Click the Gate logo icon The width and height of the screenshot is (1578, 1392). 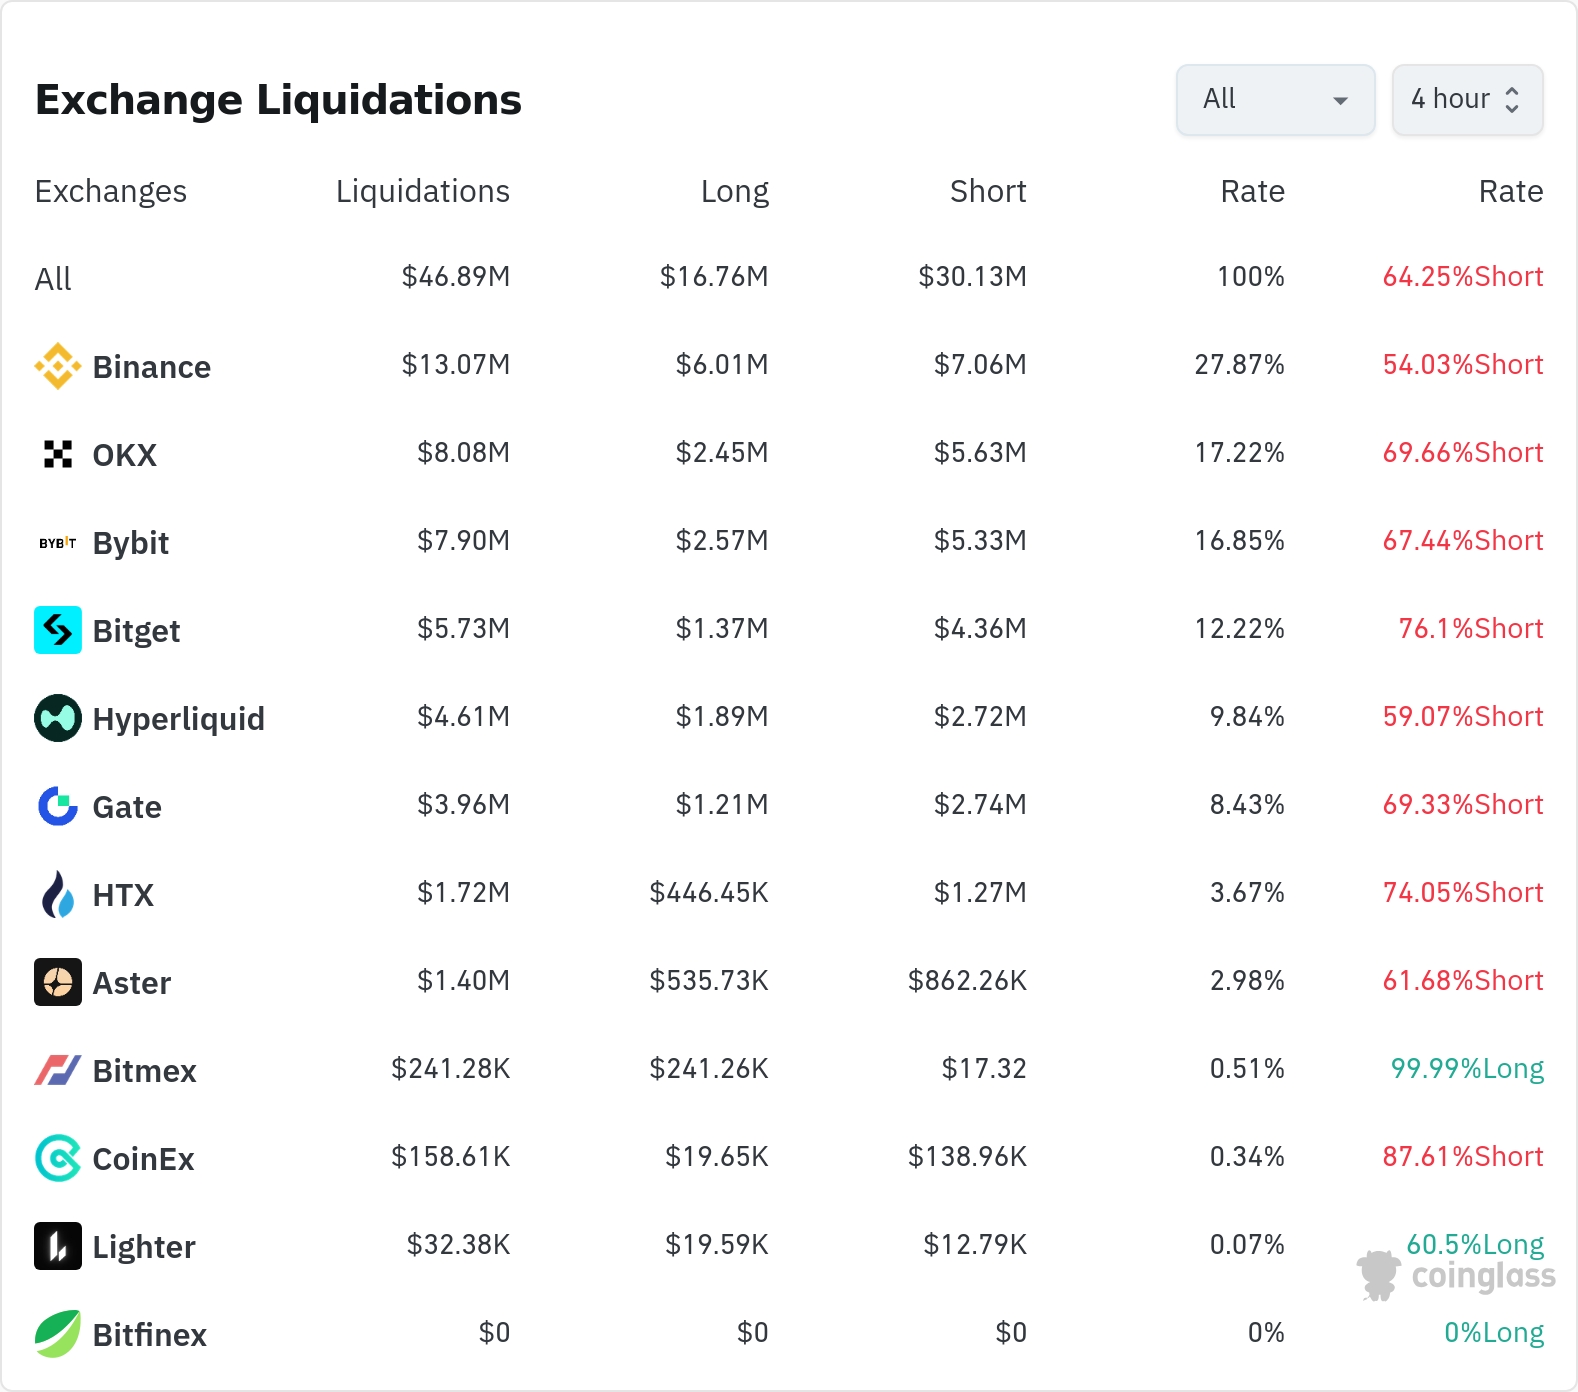point(58,806)
